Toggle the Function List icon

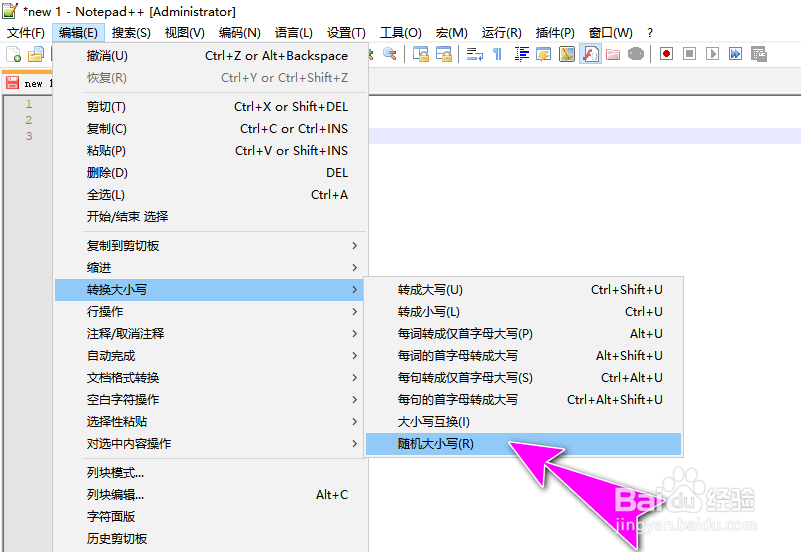[591, 54]
